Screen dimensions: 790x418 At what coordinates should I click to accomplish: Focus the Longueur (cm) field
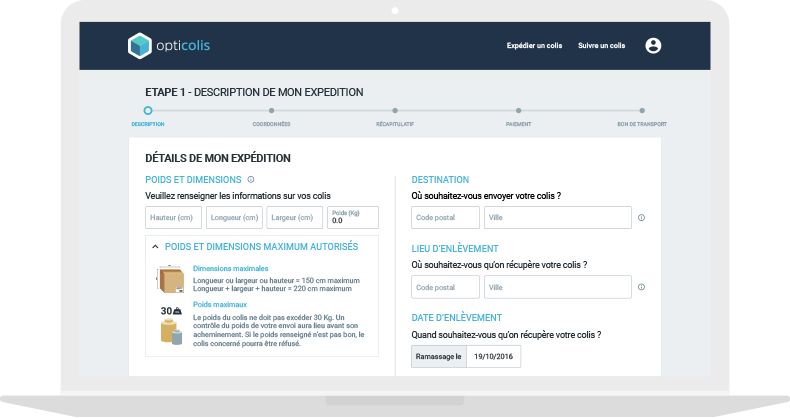pos(234,218)
